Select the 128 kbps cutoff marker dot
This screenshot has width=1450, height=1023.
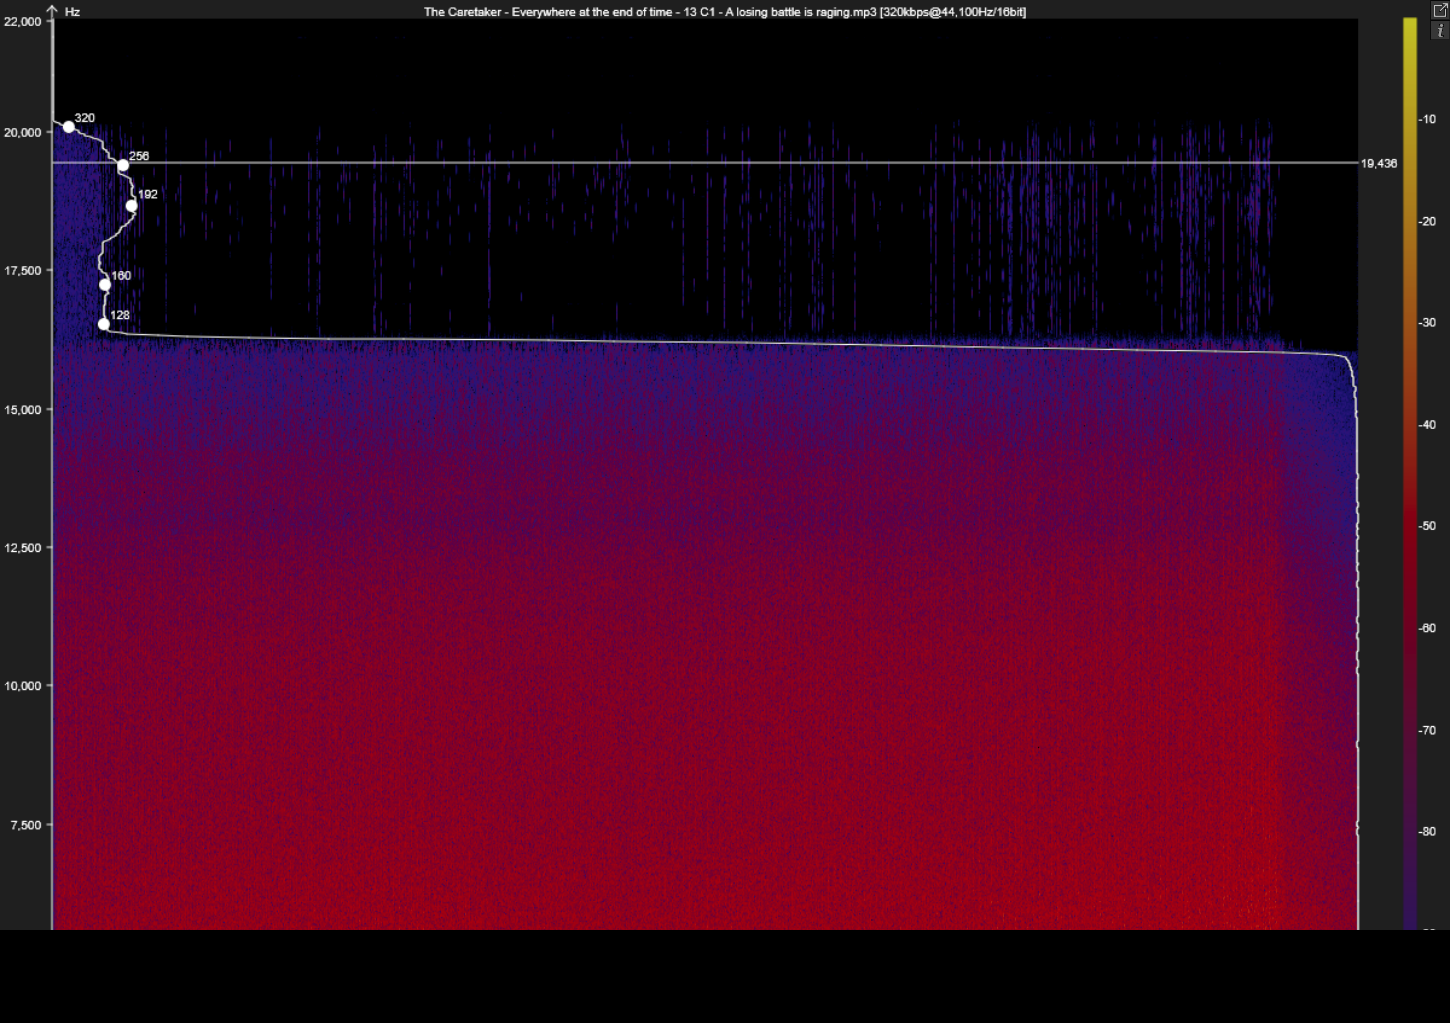(x=103, y=324)
